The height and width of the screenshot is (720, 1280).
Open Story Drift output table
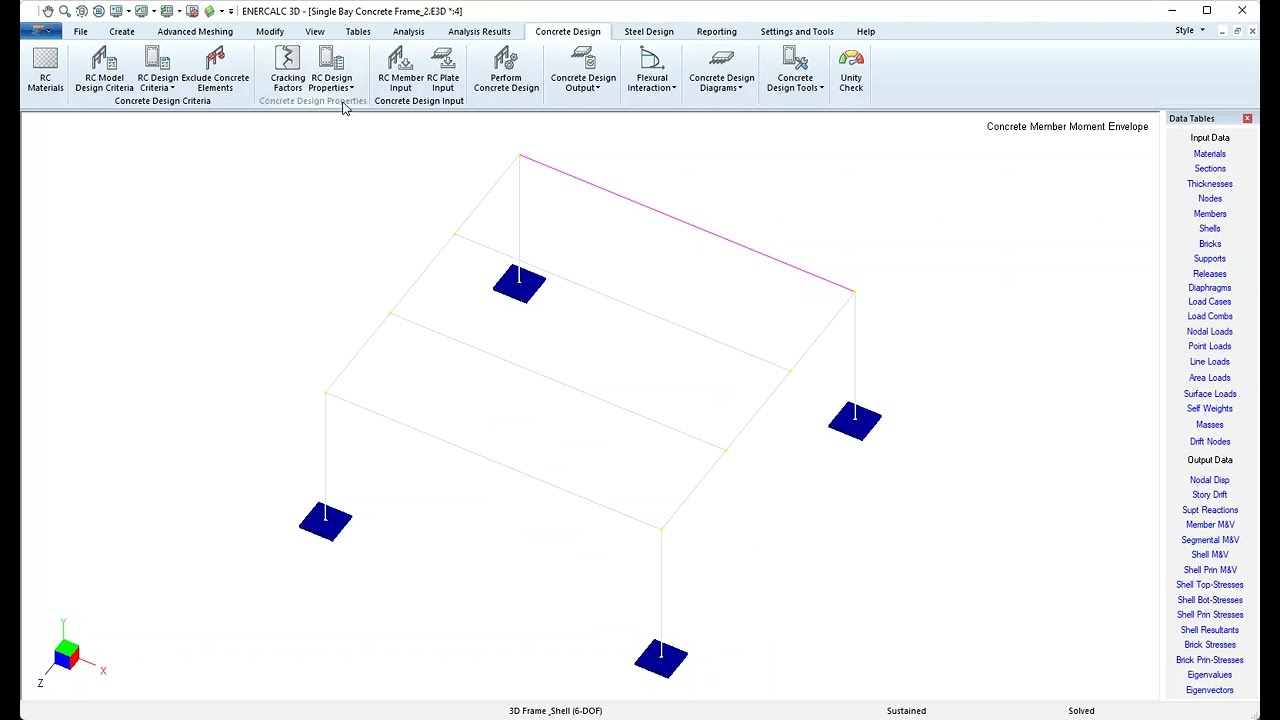tap(1209, 495)
